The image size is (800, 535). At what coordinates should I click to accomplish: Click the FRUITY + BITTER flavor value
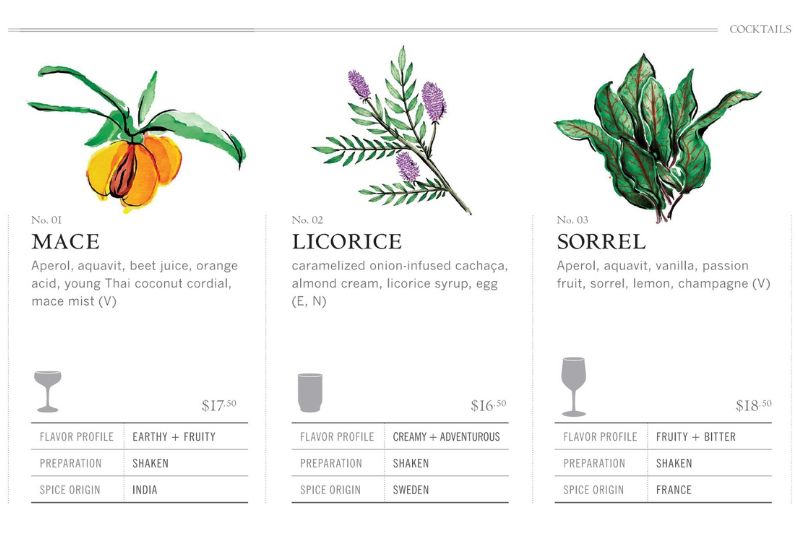coord(696,437)
